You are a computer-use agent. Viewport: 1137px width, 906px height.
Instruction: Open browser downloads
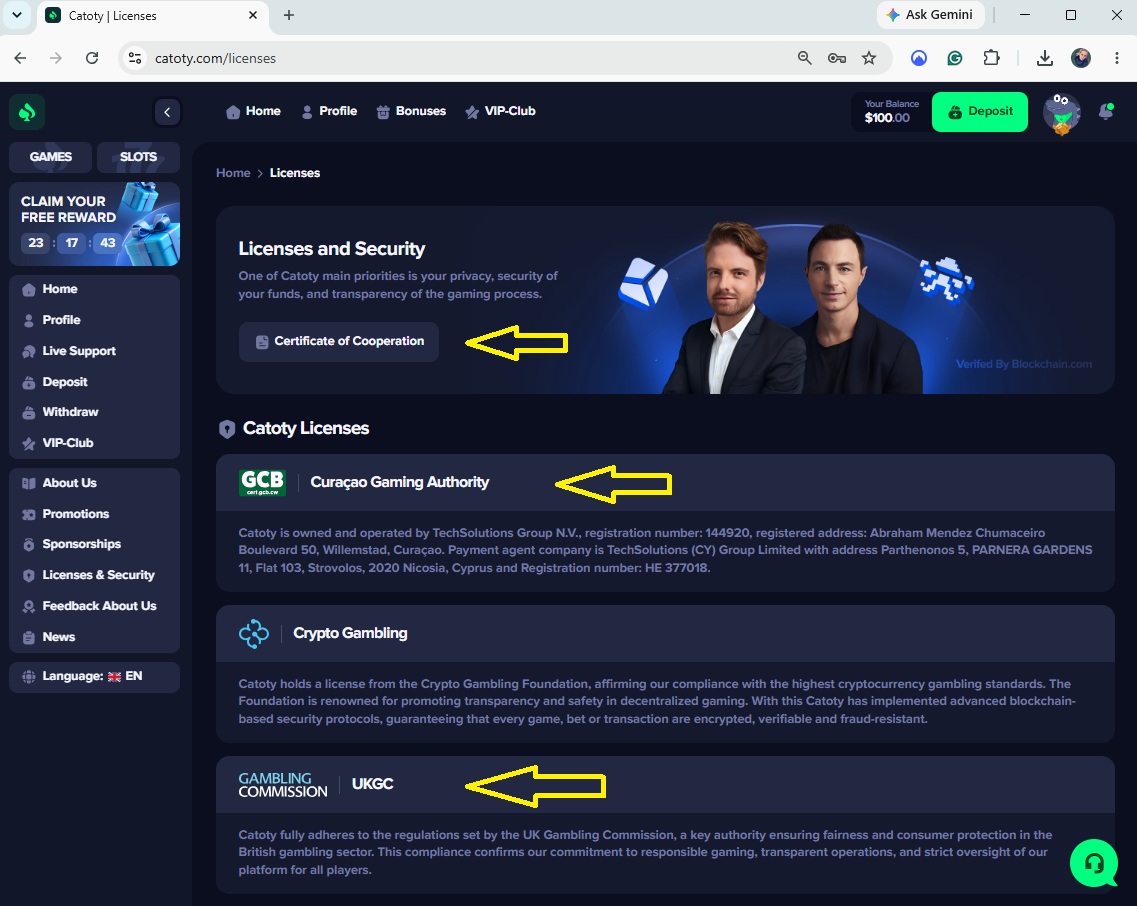pyautogui.click(x=1045, y=58)
